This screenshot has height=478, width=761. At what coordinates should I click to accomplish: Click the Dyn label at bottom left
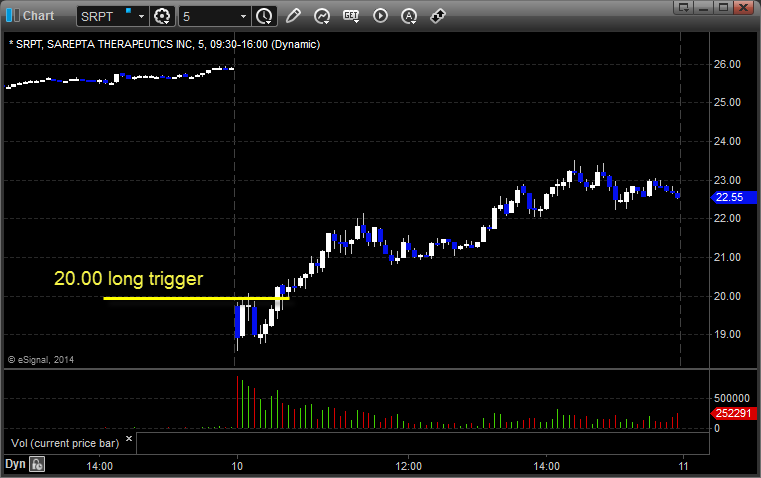tap(15, 464)
